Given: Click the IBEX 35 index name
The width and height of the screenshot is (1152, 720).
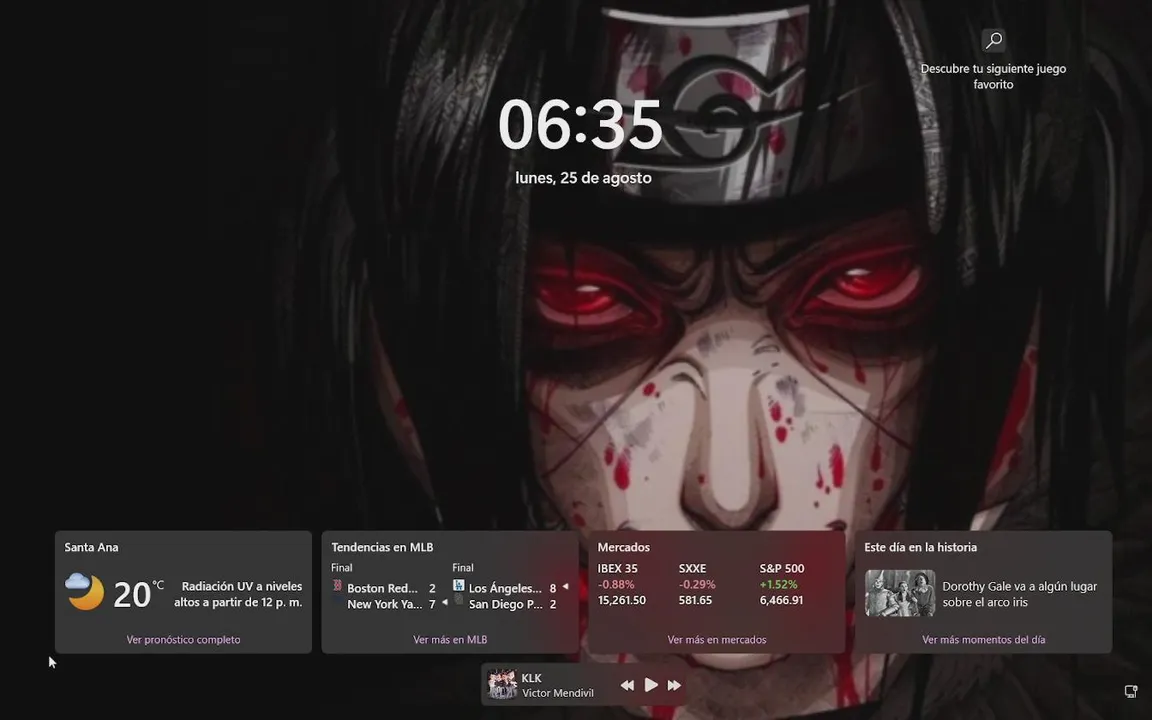Looking at the screenshot, I should click(x=617, y=569).
